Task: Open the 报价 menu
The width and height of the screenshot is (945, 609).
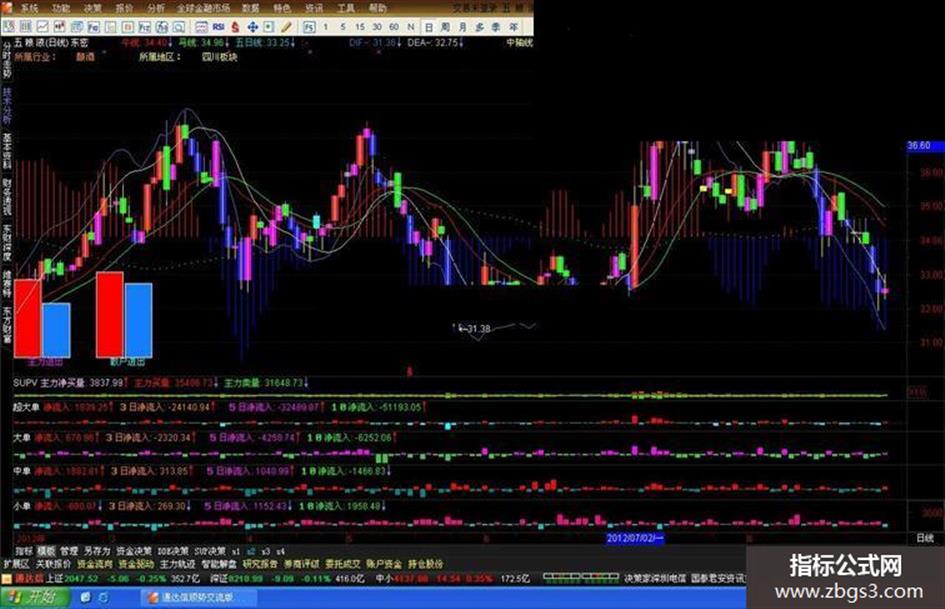Action: [124, 8]
